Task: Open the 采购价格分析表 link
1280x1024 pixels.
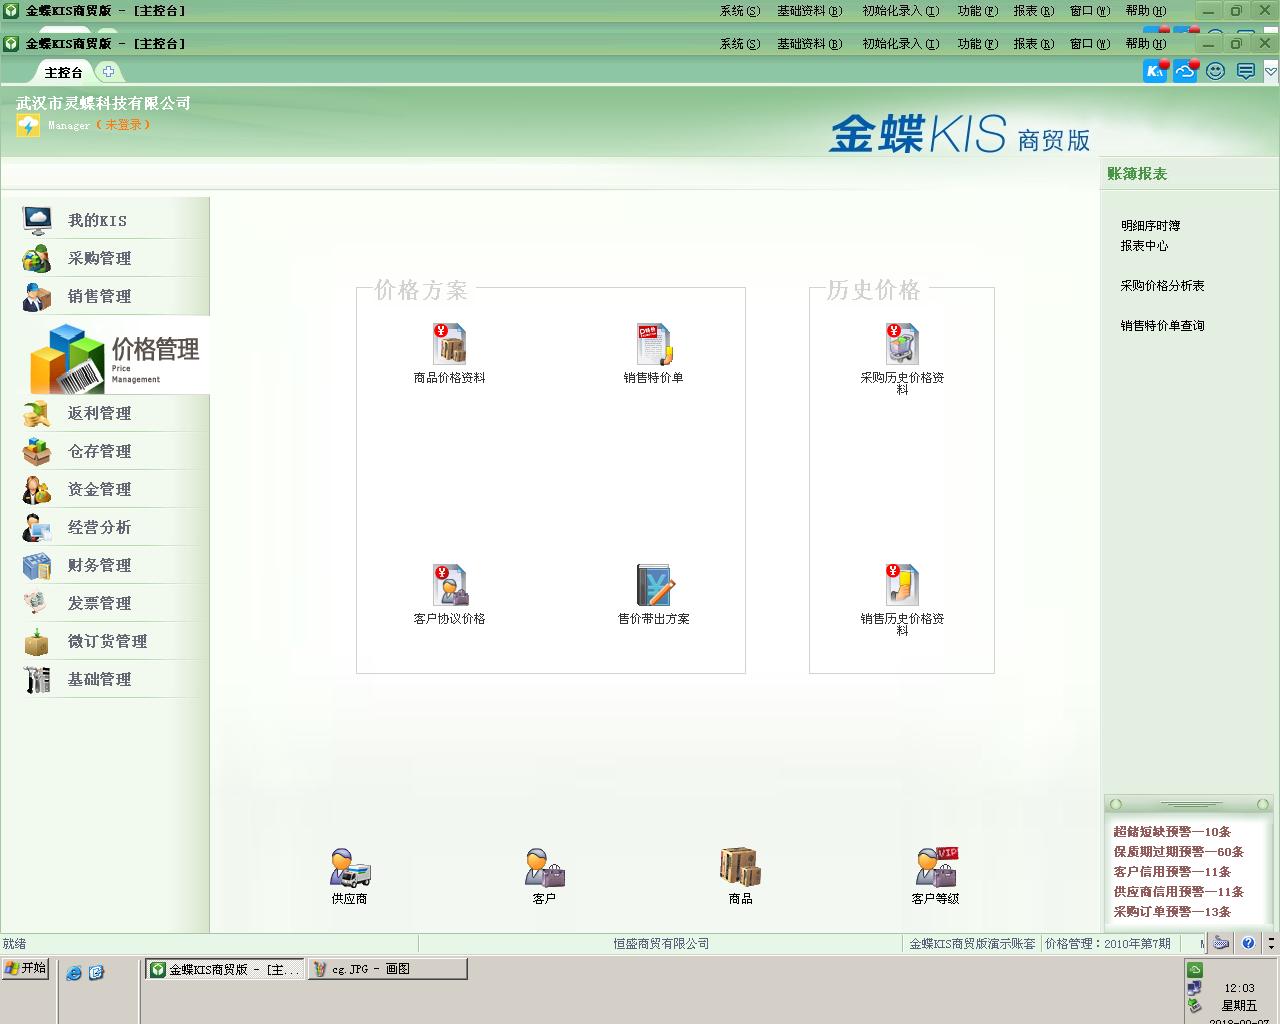Action: (x=1162, y=286)
